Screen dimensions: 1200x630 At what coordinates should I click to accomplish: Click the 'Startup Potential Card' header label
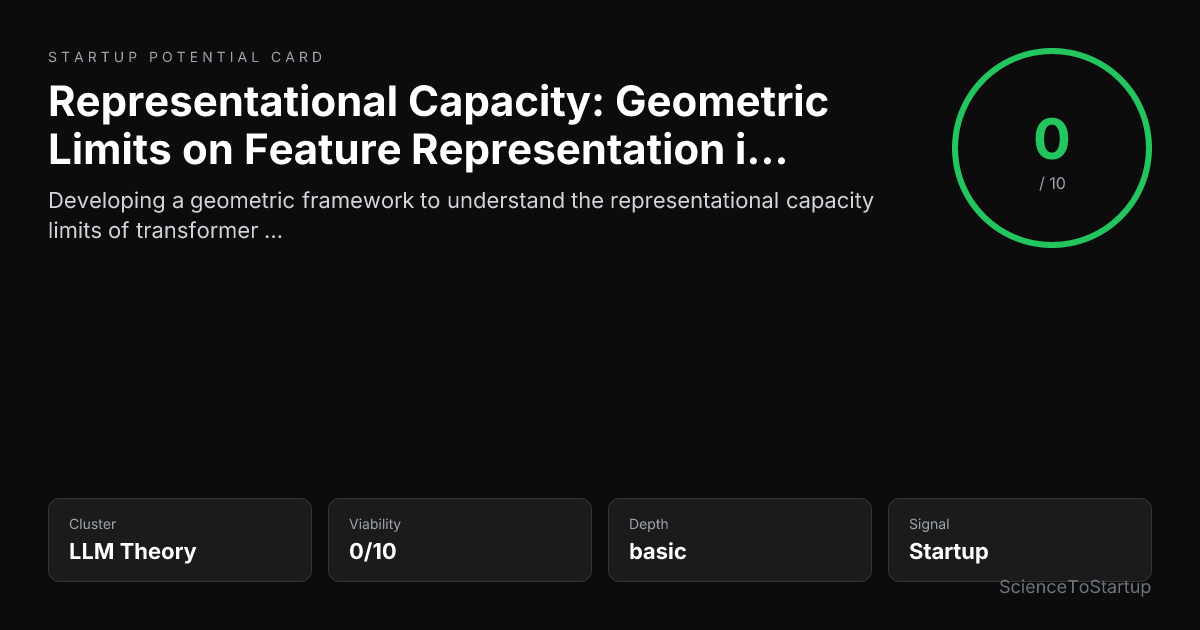(x=186, y=57)
